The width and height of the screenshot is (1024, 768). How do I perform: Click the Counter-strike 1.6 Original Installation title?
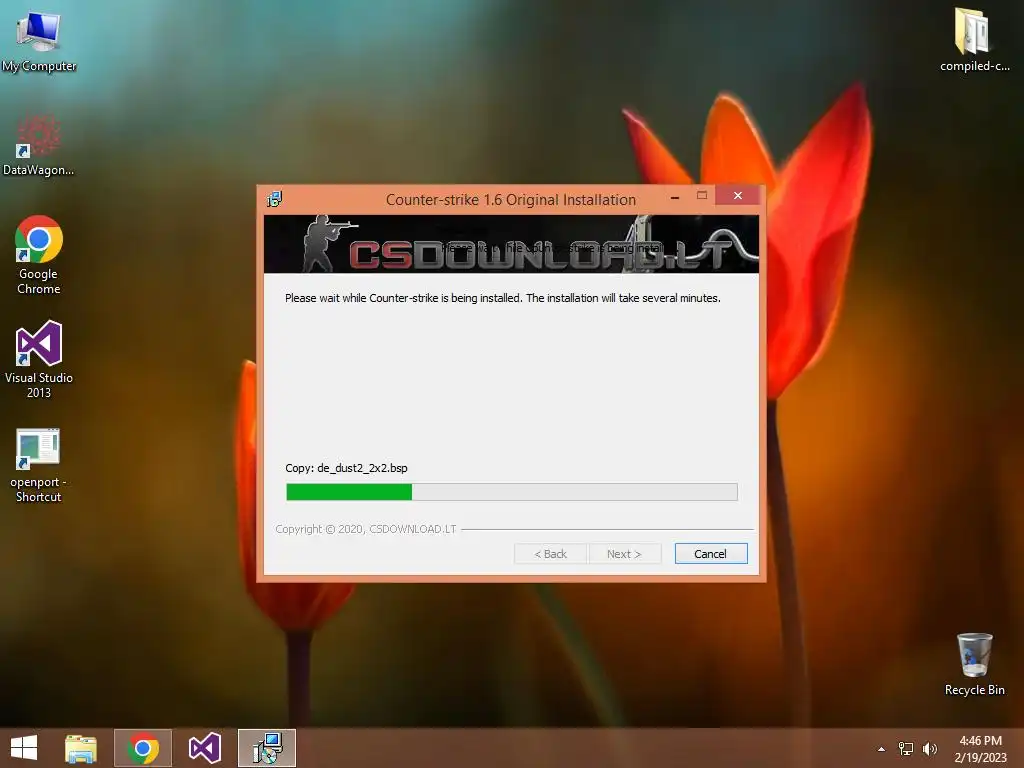(x=511, y=200)
